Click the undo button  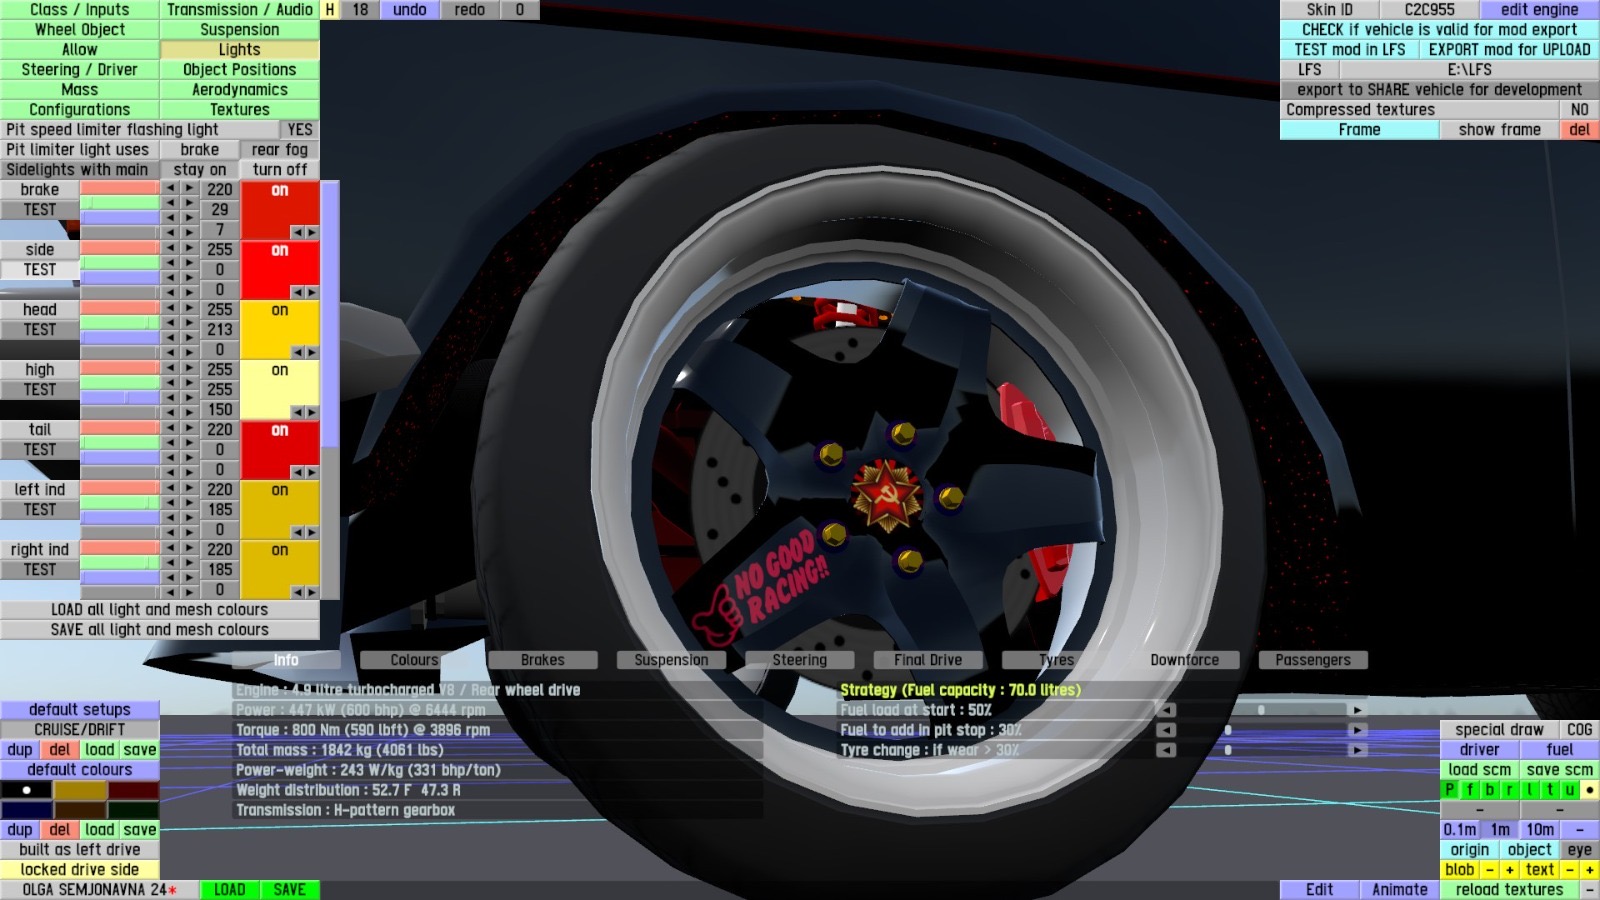click(410, 10)
